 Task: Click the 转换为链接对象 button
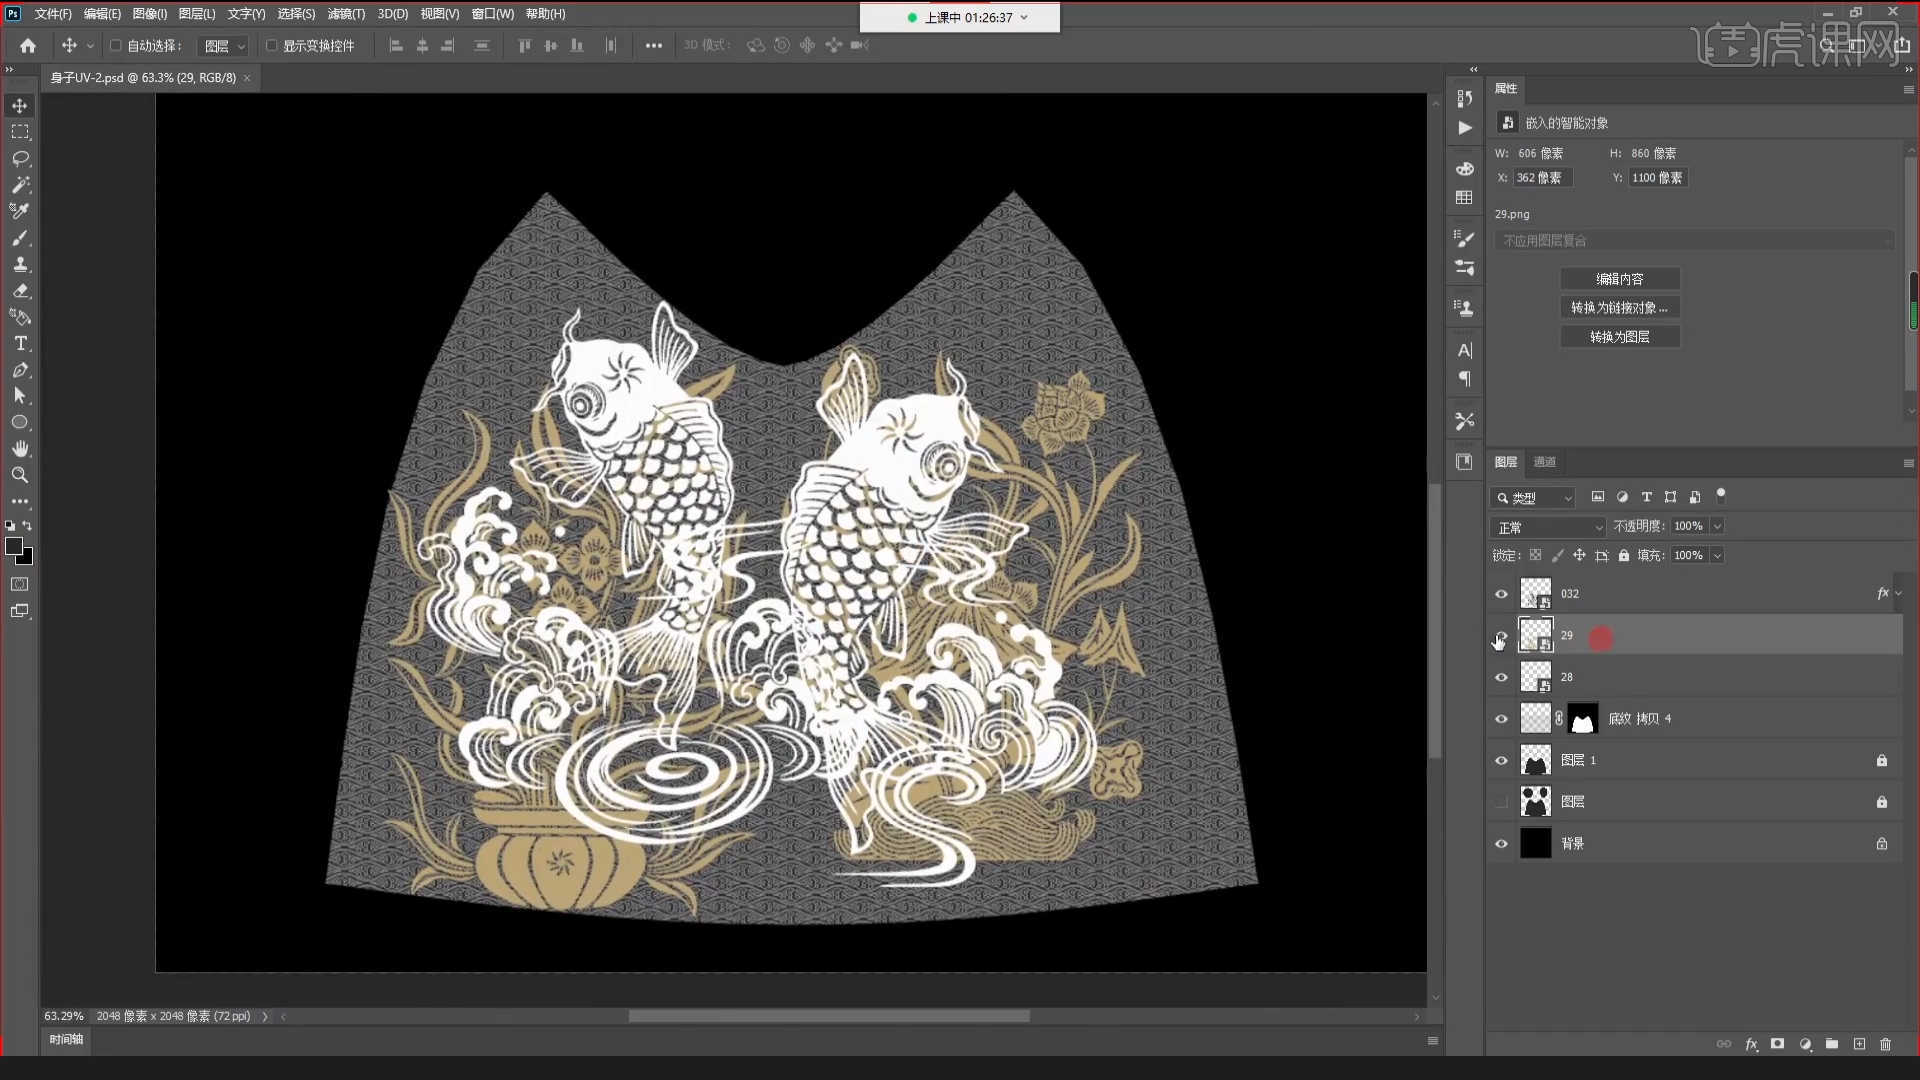1620,308
